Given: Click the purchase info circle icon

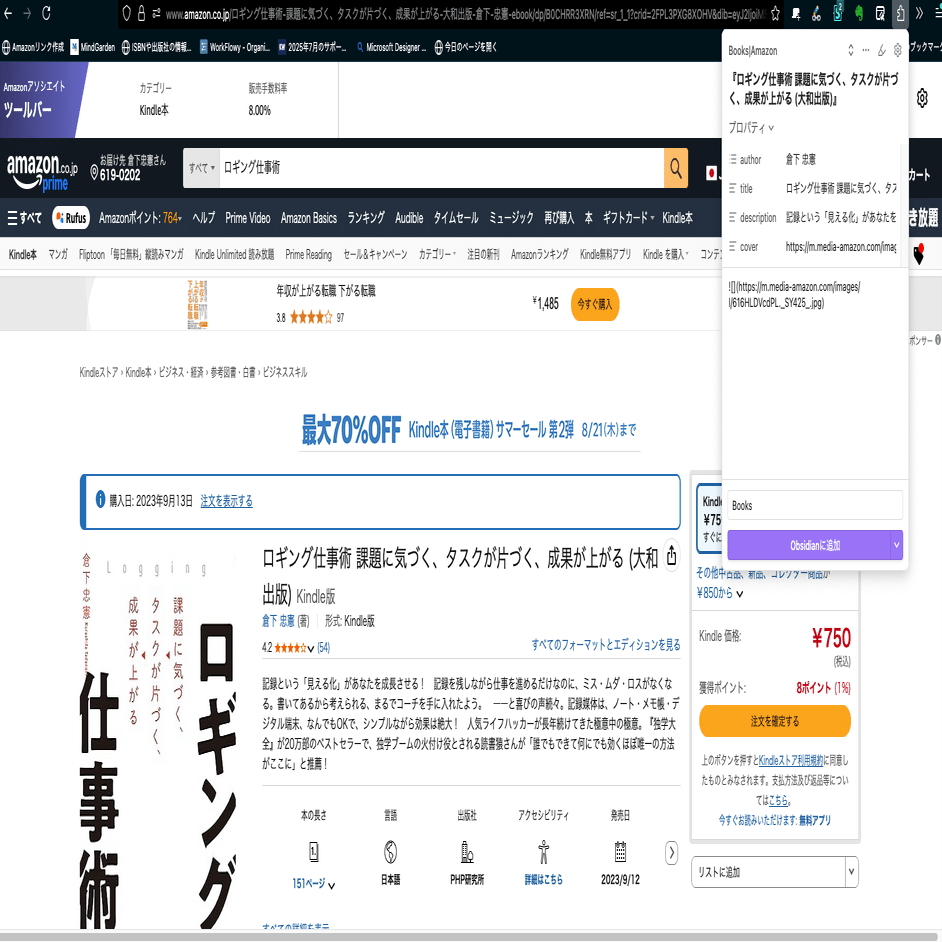Looking at the screenshot, I should coord(100,499).
